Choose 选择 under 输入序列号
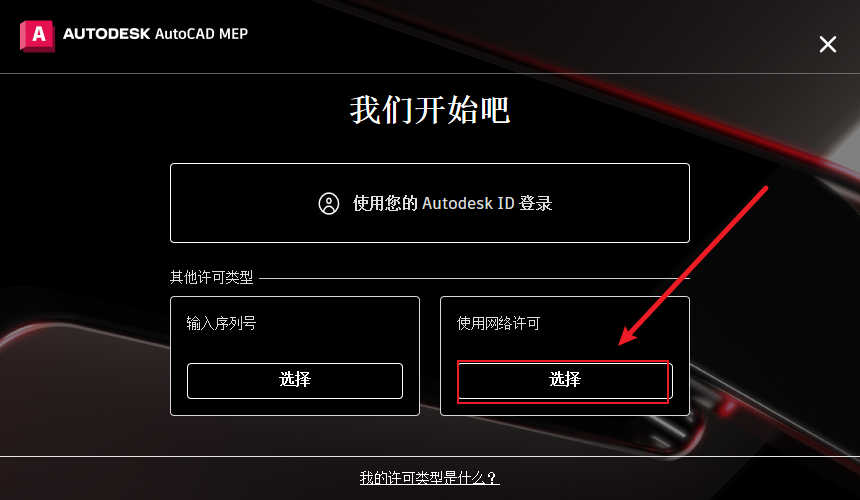This screenshot has width=860, height=500. coord(295,380)
